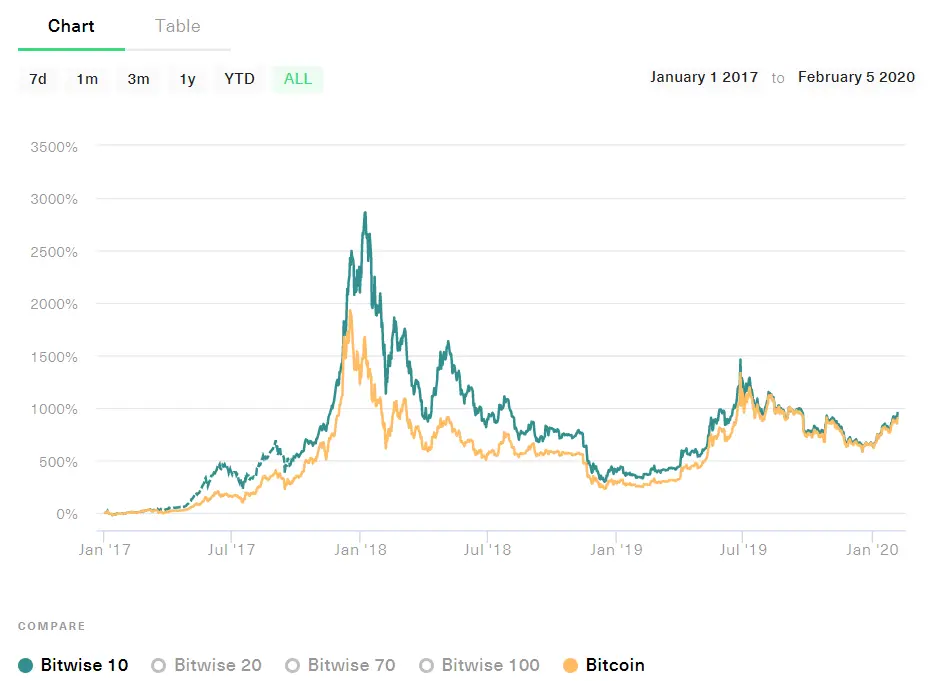Edit the end date February 5 2020
Image resolution: width=929 pixels, height=681 pixels.
point(856,77)
